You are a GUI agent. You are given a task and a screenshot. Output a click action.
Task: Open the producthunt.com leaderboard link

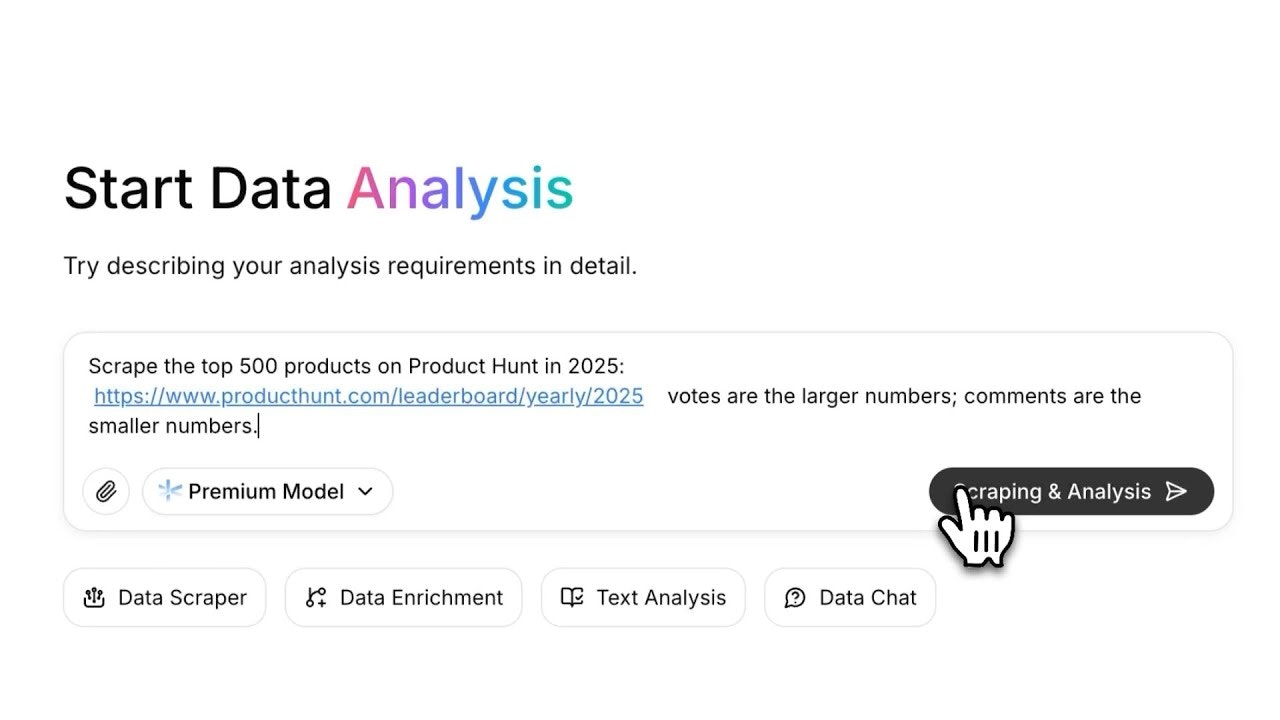[368, 396]
